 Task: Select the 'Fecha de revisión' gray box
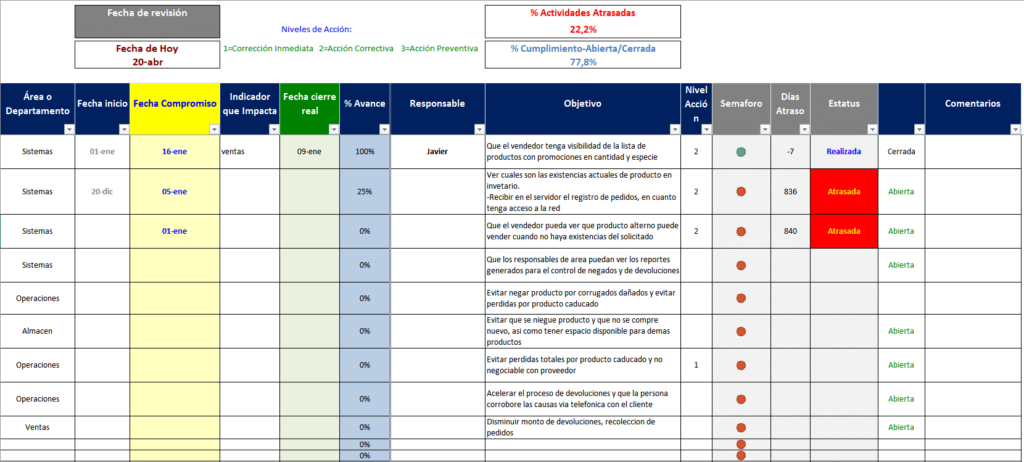(x=147, y=21)
